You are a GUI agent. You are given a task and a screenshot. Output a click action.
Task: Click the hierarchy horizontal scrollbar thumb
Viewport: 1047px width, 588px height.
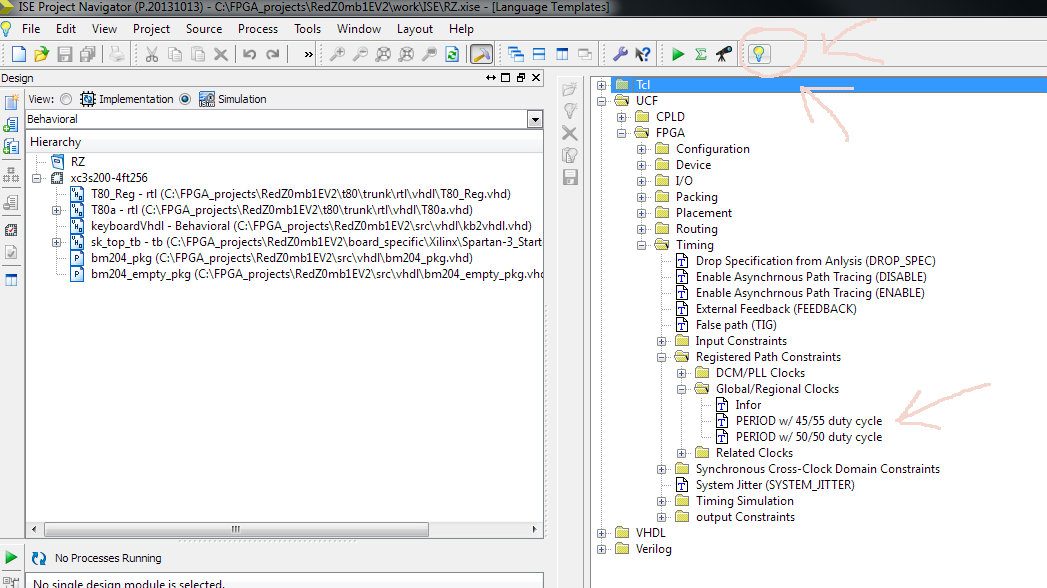click(x=236, y=529)
